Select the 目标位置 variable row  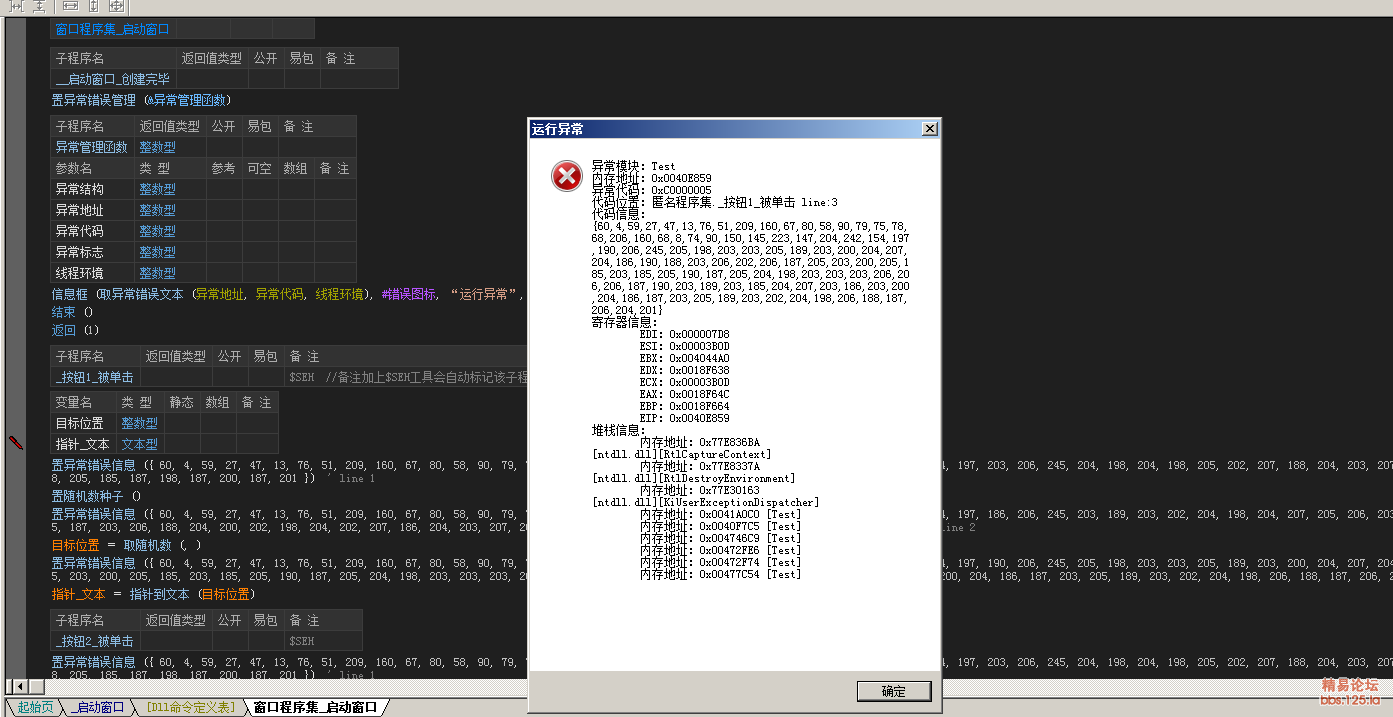click(165, 423)
